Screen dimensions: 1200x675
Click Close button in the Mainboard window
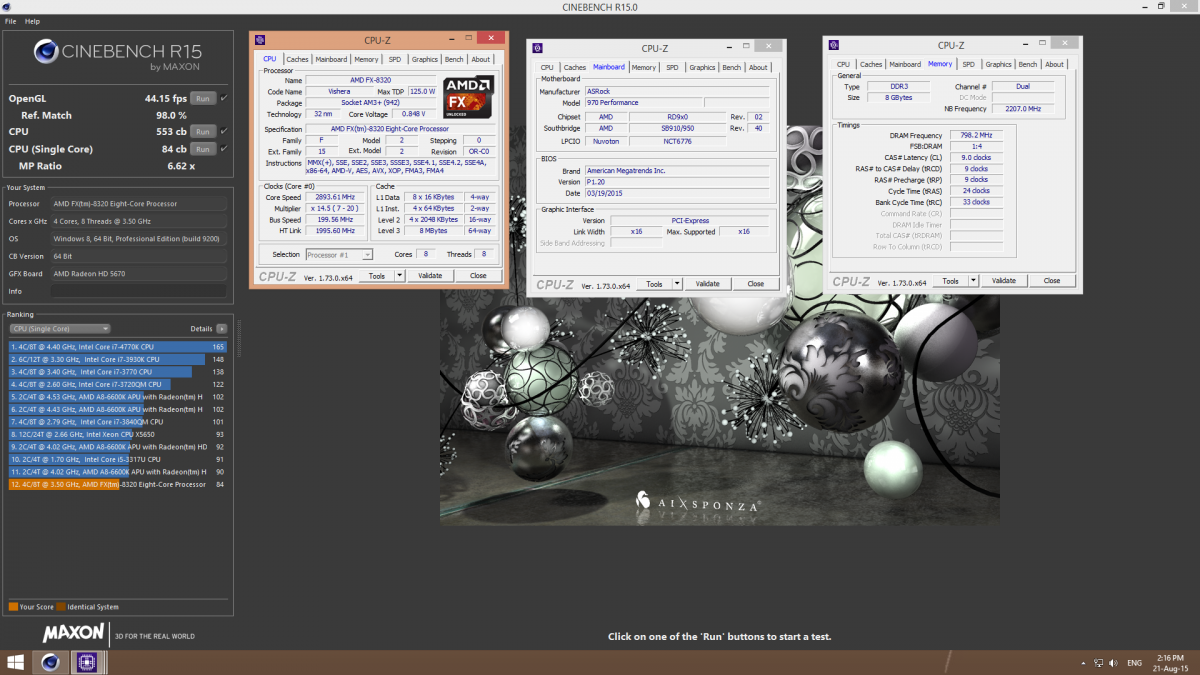coord(756,284)
